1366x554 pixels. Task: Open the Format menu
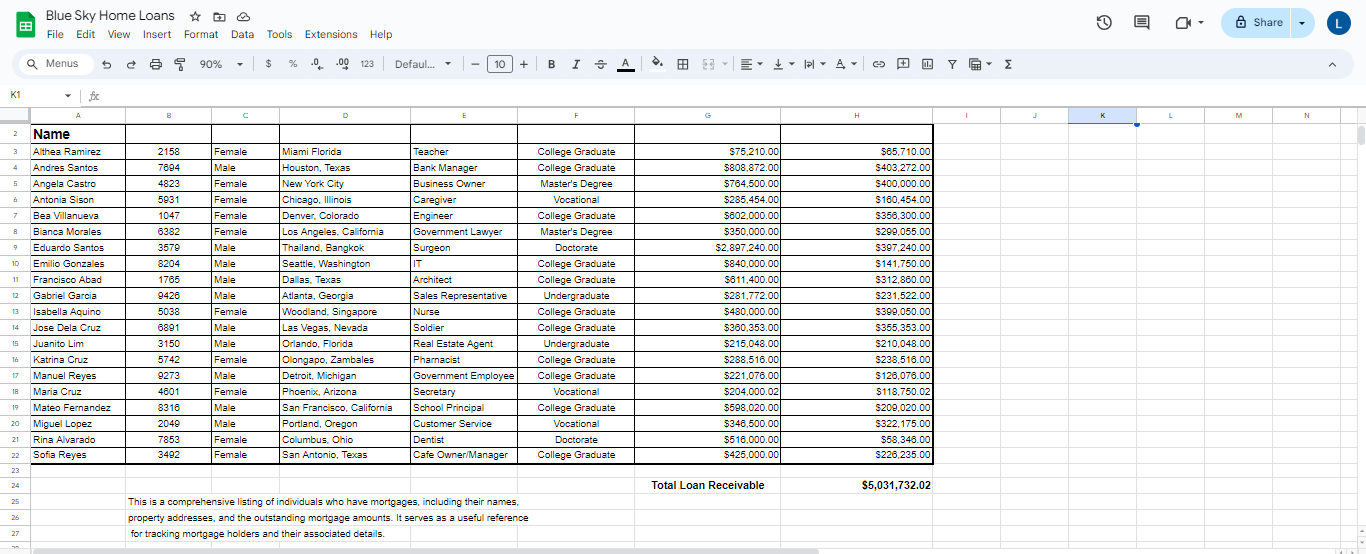point(201,34)
